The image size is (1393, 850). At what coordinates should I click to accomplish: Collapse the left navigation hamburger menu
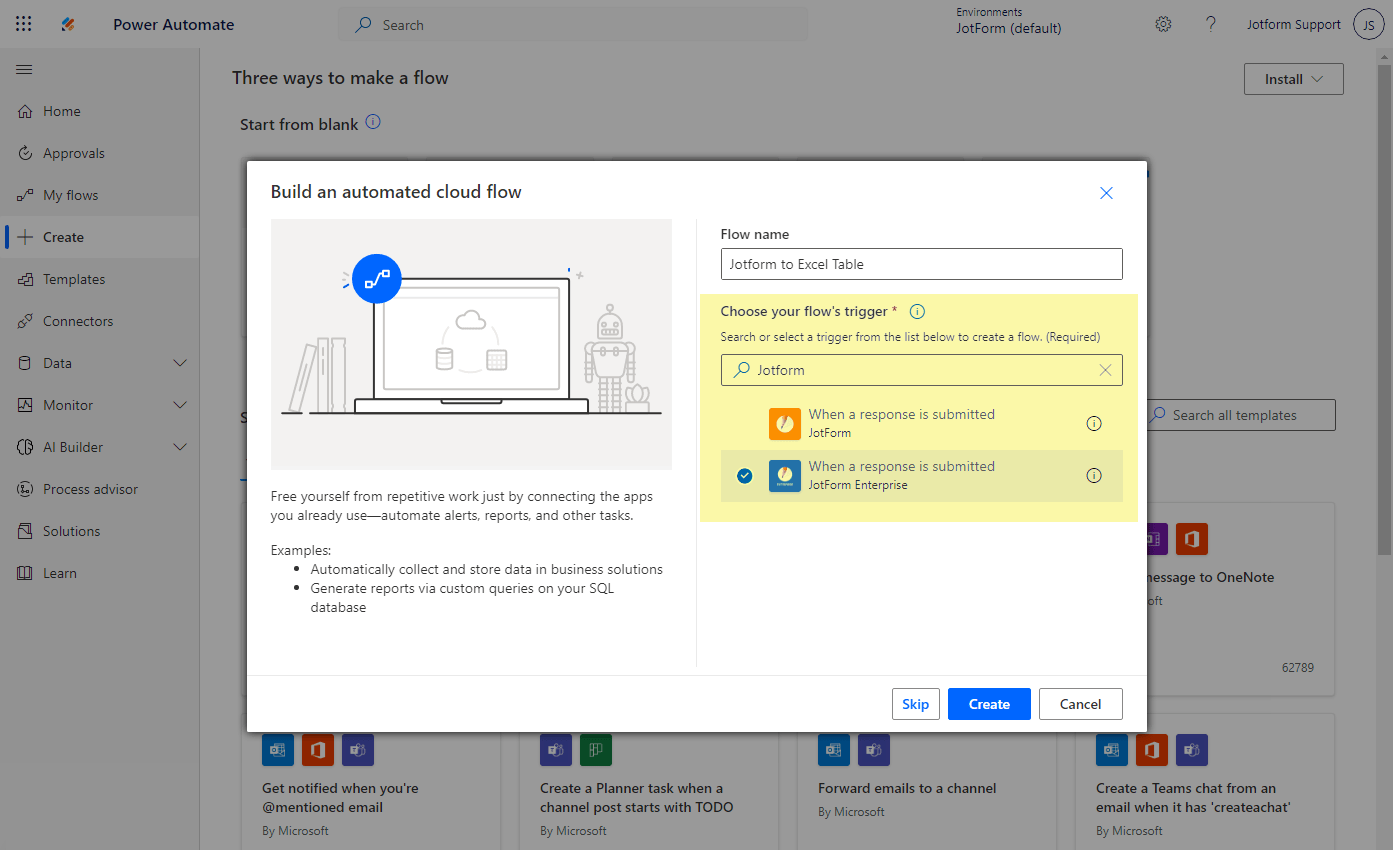click(24, 69)
